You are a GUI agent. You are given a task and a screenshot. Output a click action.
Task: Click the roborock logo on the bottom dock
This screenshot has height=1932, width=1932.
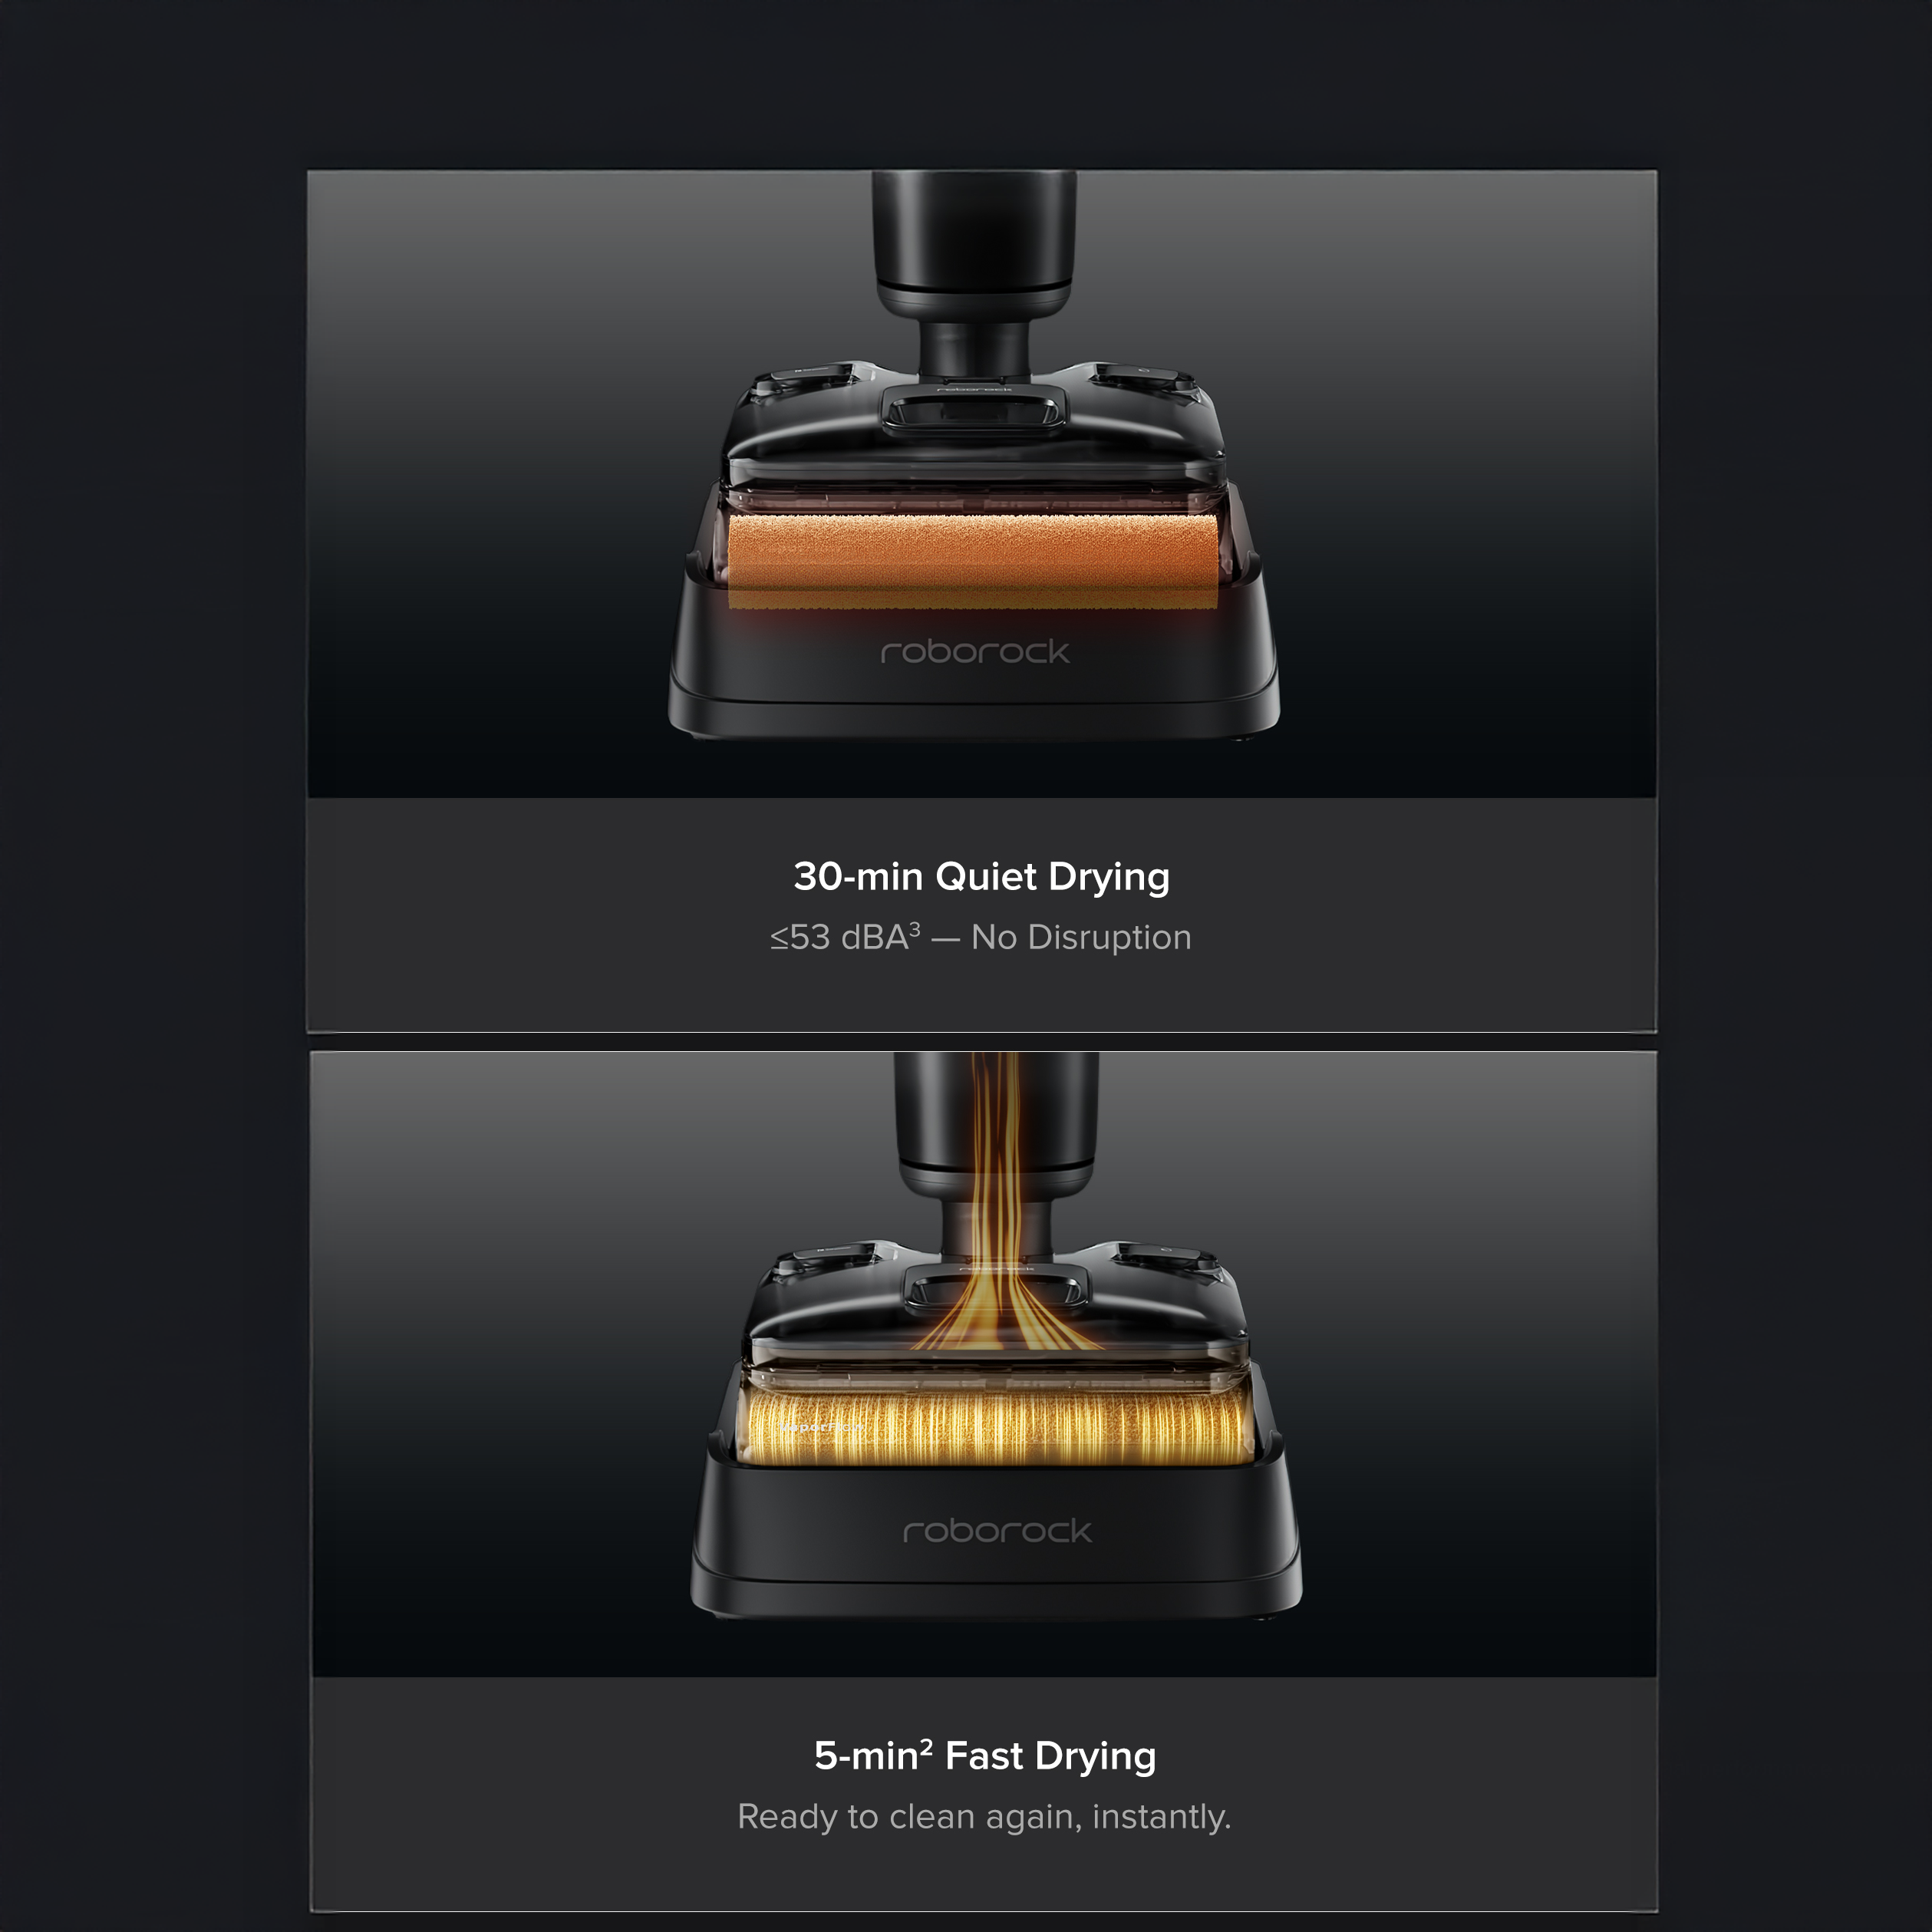click(x=997, y=1531)
